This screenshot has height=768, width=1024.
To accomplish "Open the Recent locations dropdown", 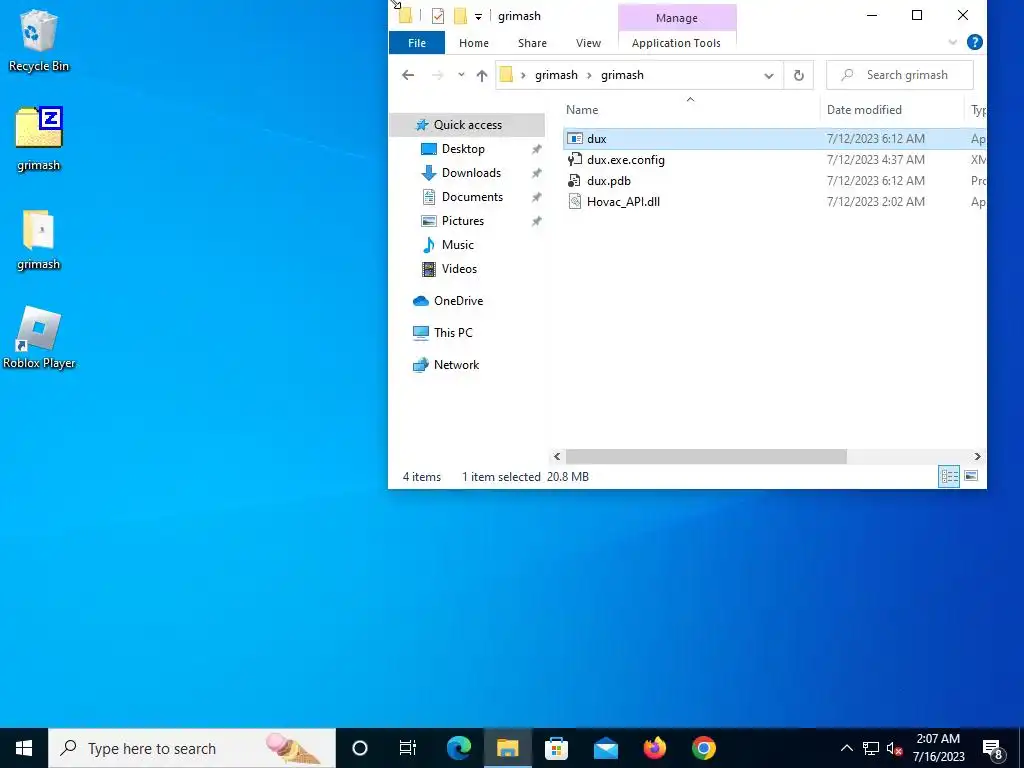I will tap(461, 75).
